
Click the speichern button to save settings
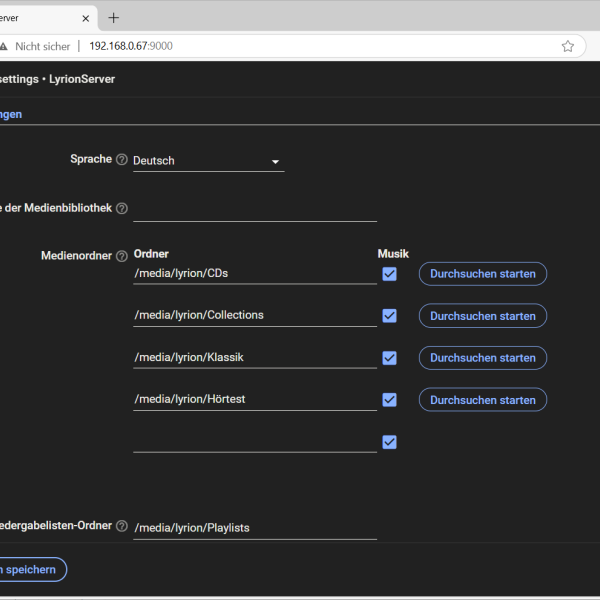(32, 569)
